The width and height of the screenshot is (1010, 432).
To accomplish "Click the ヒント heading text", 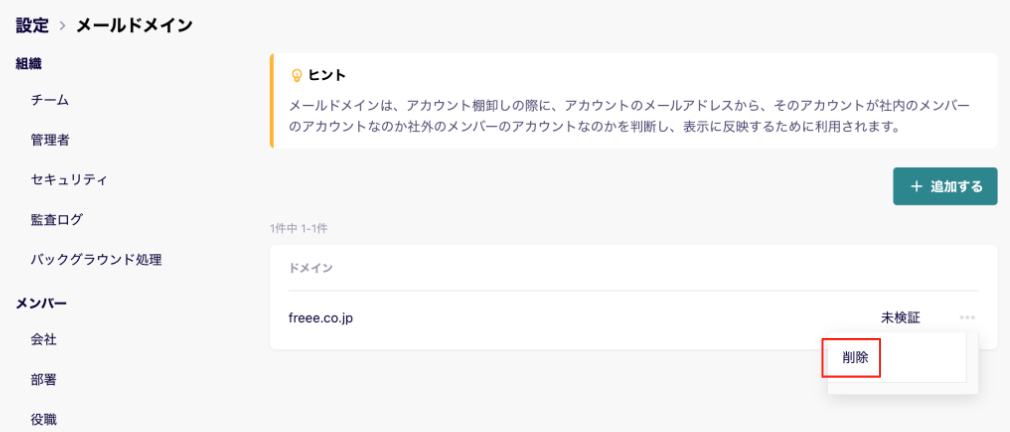I will (x=327, y=75).
